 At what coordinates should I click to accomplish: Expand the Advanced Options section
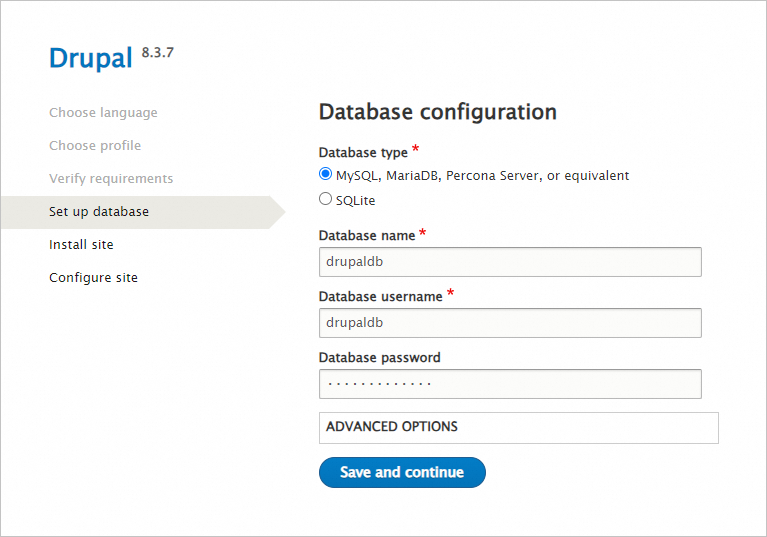click(392, 427)
